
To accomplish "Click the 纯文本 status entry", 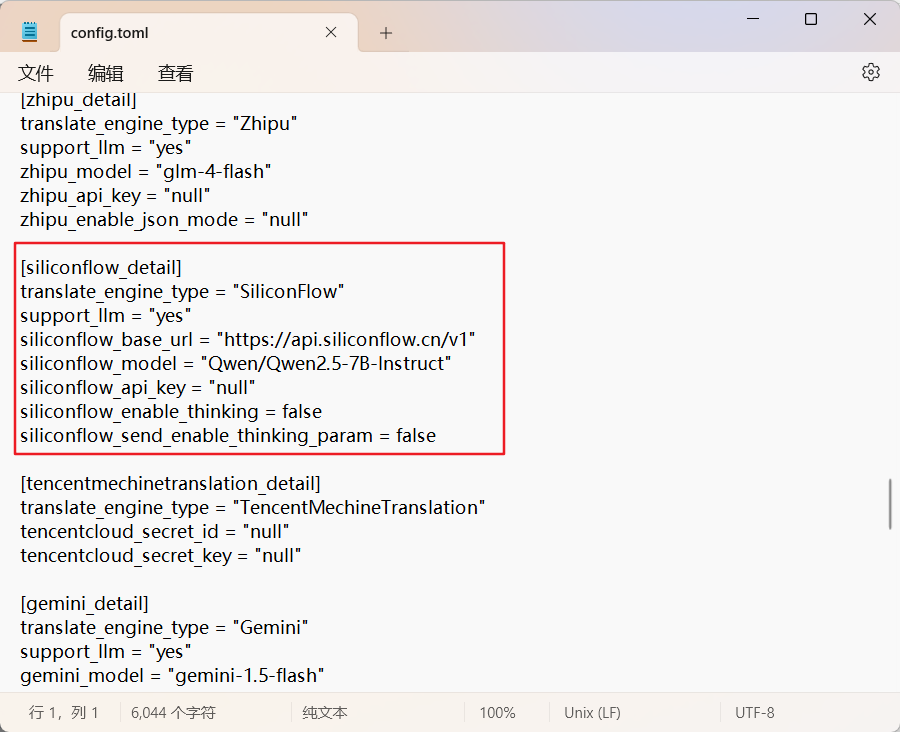I will point(325,712).
